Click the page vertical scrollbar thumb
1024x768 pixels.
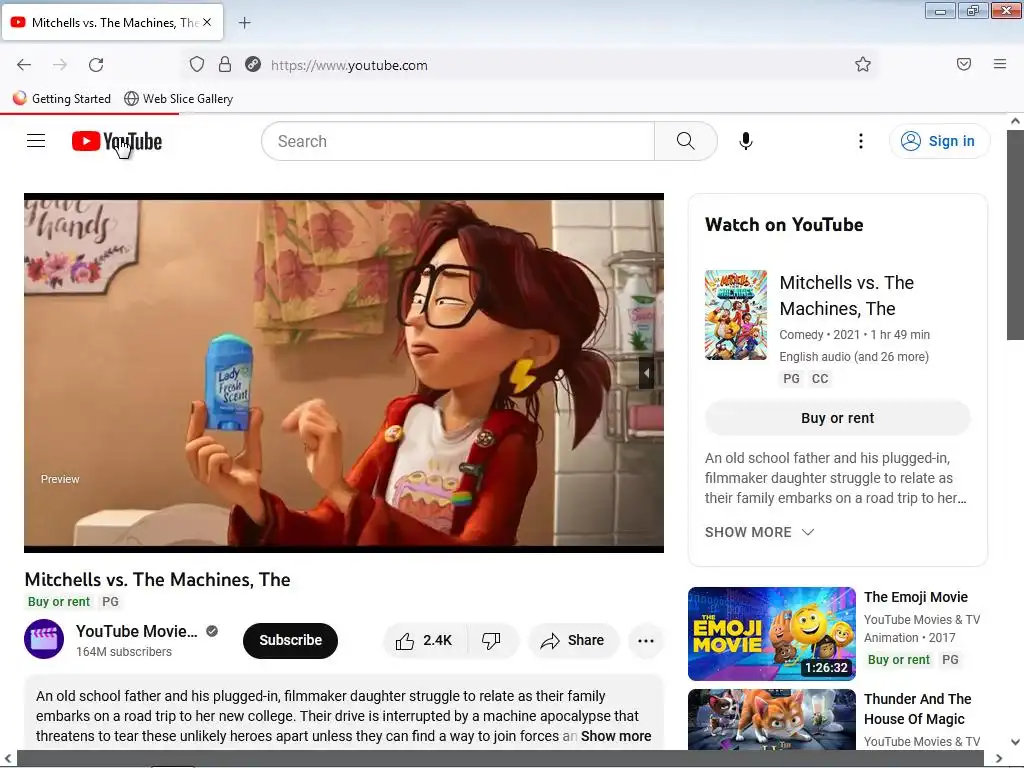[x=1015, y=234]
